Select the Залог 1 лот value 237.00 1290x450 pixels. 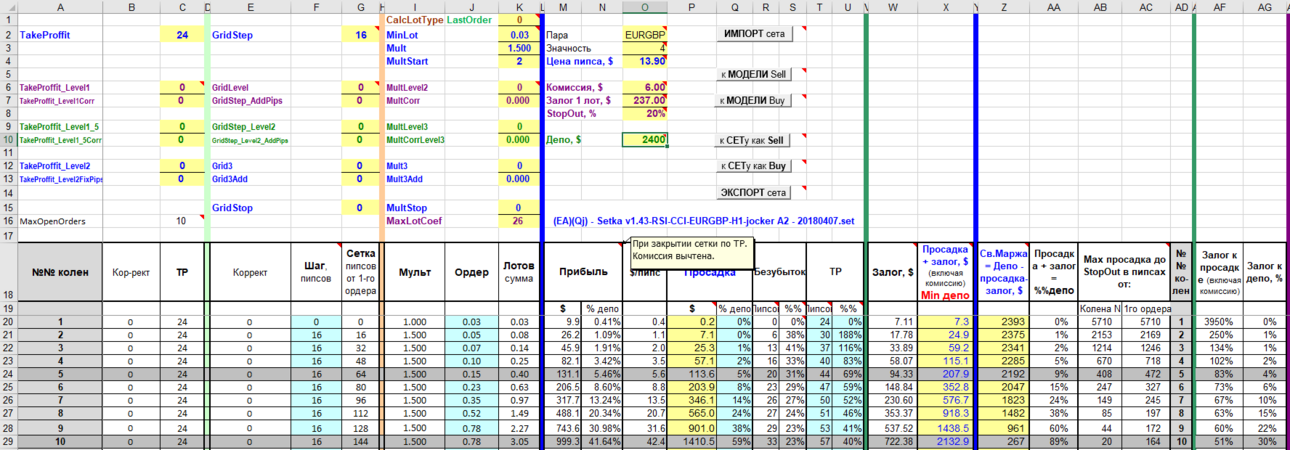click(645, 101)
